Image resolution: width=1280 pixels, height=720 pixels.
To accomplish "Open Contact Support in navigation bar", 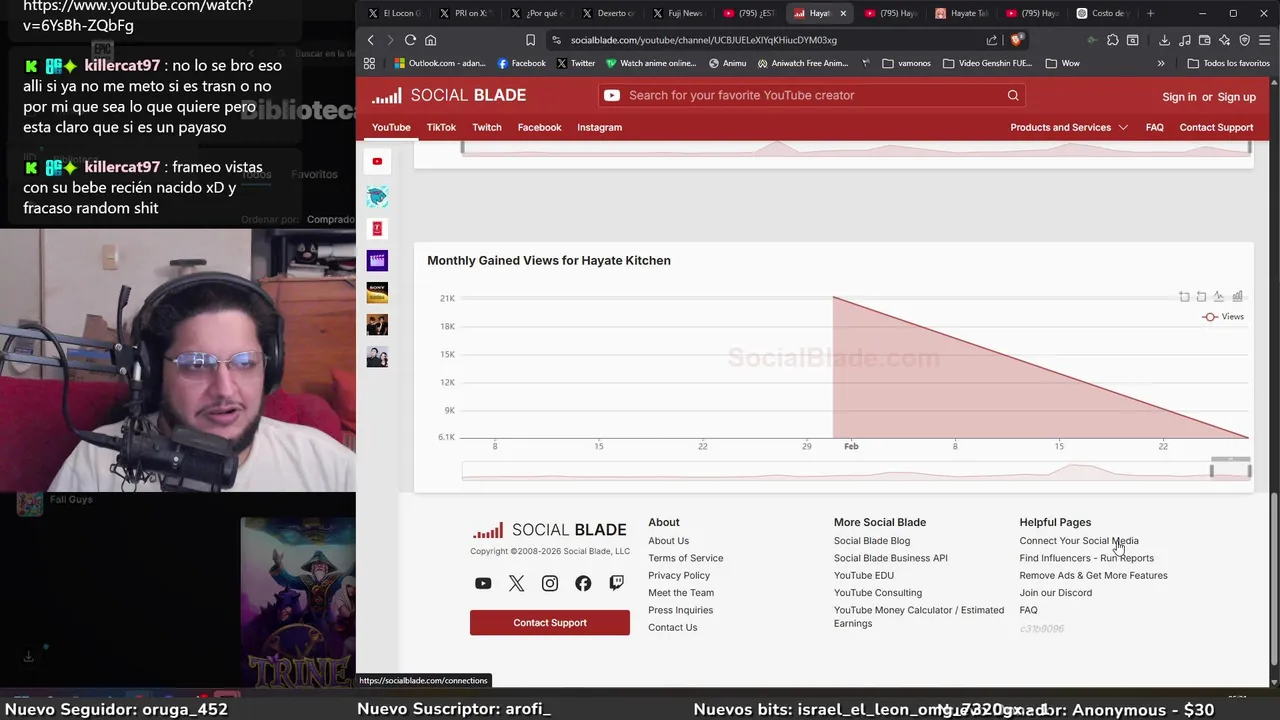I will (x=1216, y=127).
